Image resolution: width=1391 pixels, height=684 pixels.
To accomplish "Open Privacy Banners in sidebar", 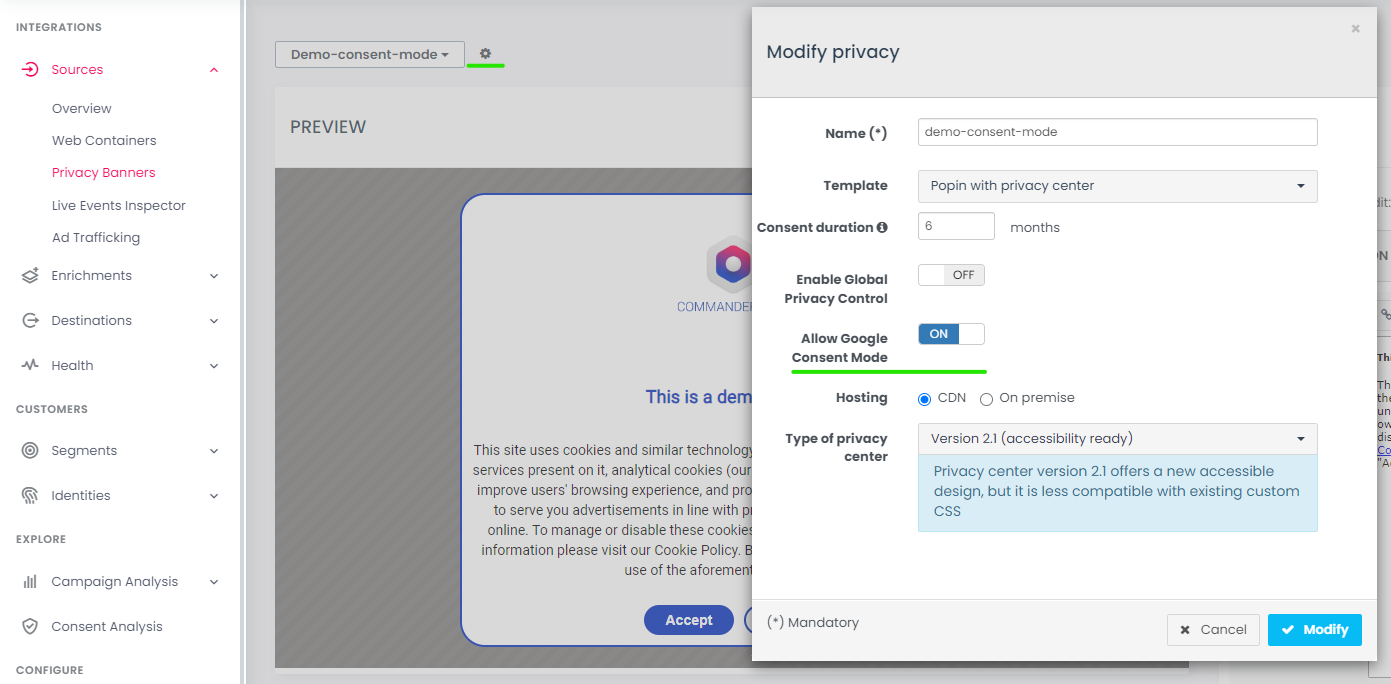I will tap(104, 173).
